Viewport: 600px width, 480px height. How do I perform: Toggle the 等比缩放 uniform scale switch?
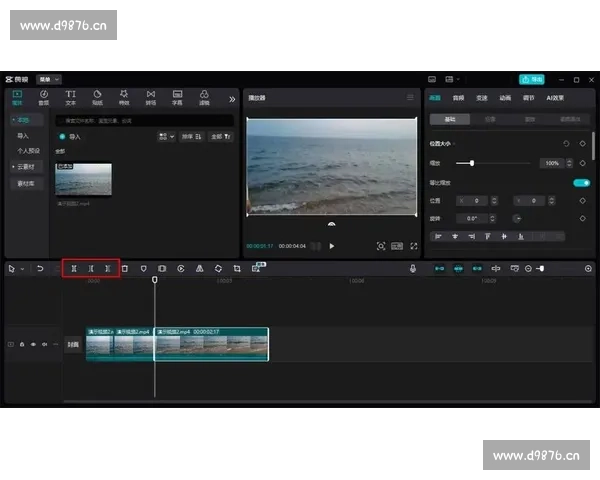point(580,183)
